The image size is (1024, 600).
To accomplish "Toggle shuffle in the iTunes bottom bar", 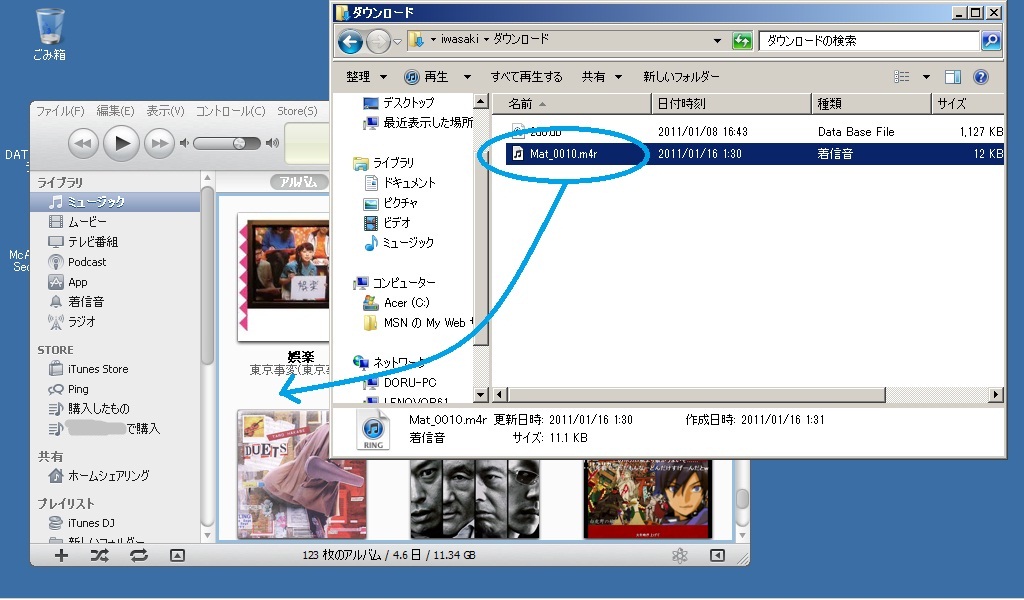I will [99, 556].
